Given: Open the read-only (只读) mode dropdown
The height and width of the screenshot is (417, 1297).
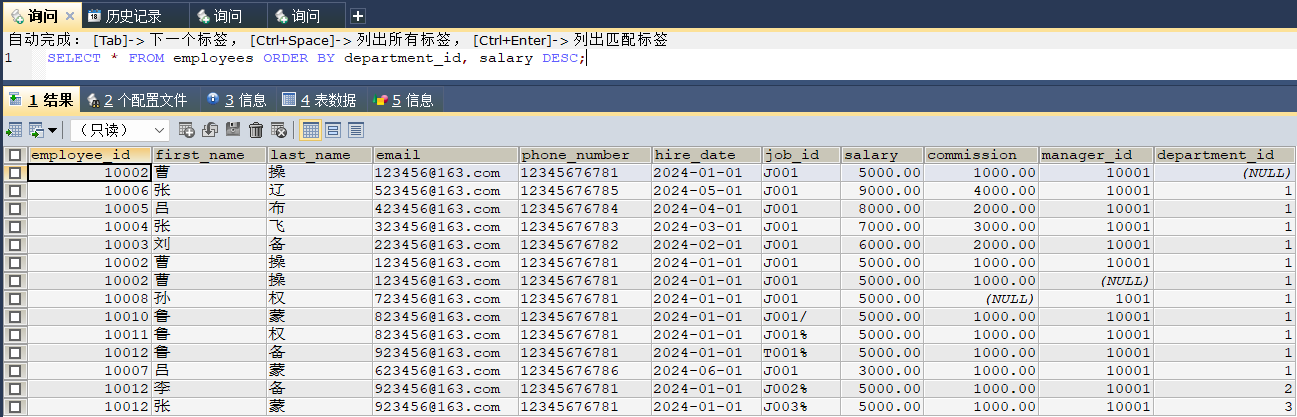Looking at the screenshot, I should point(120,130).
